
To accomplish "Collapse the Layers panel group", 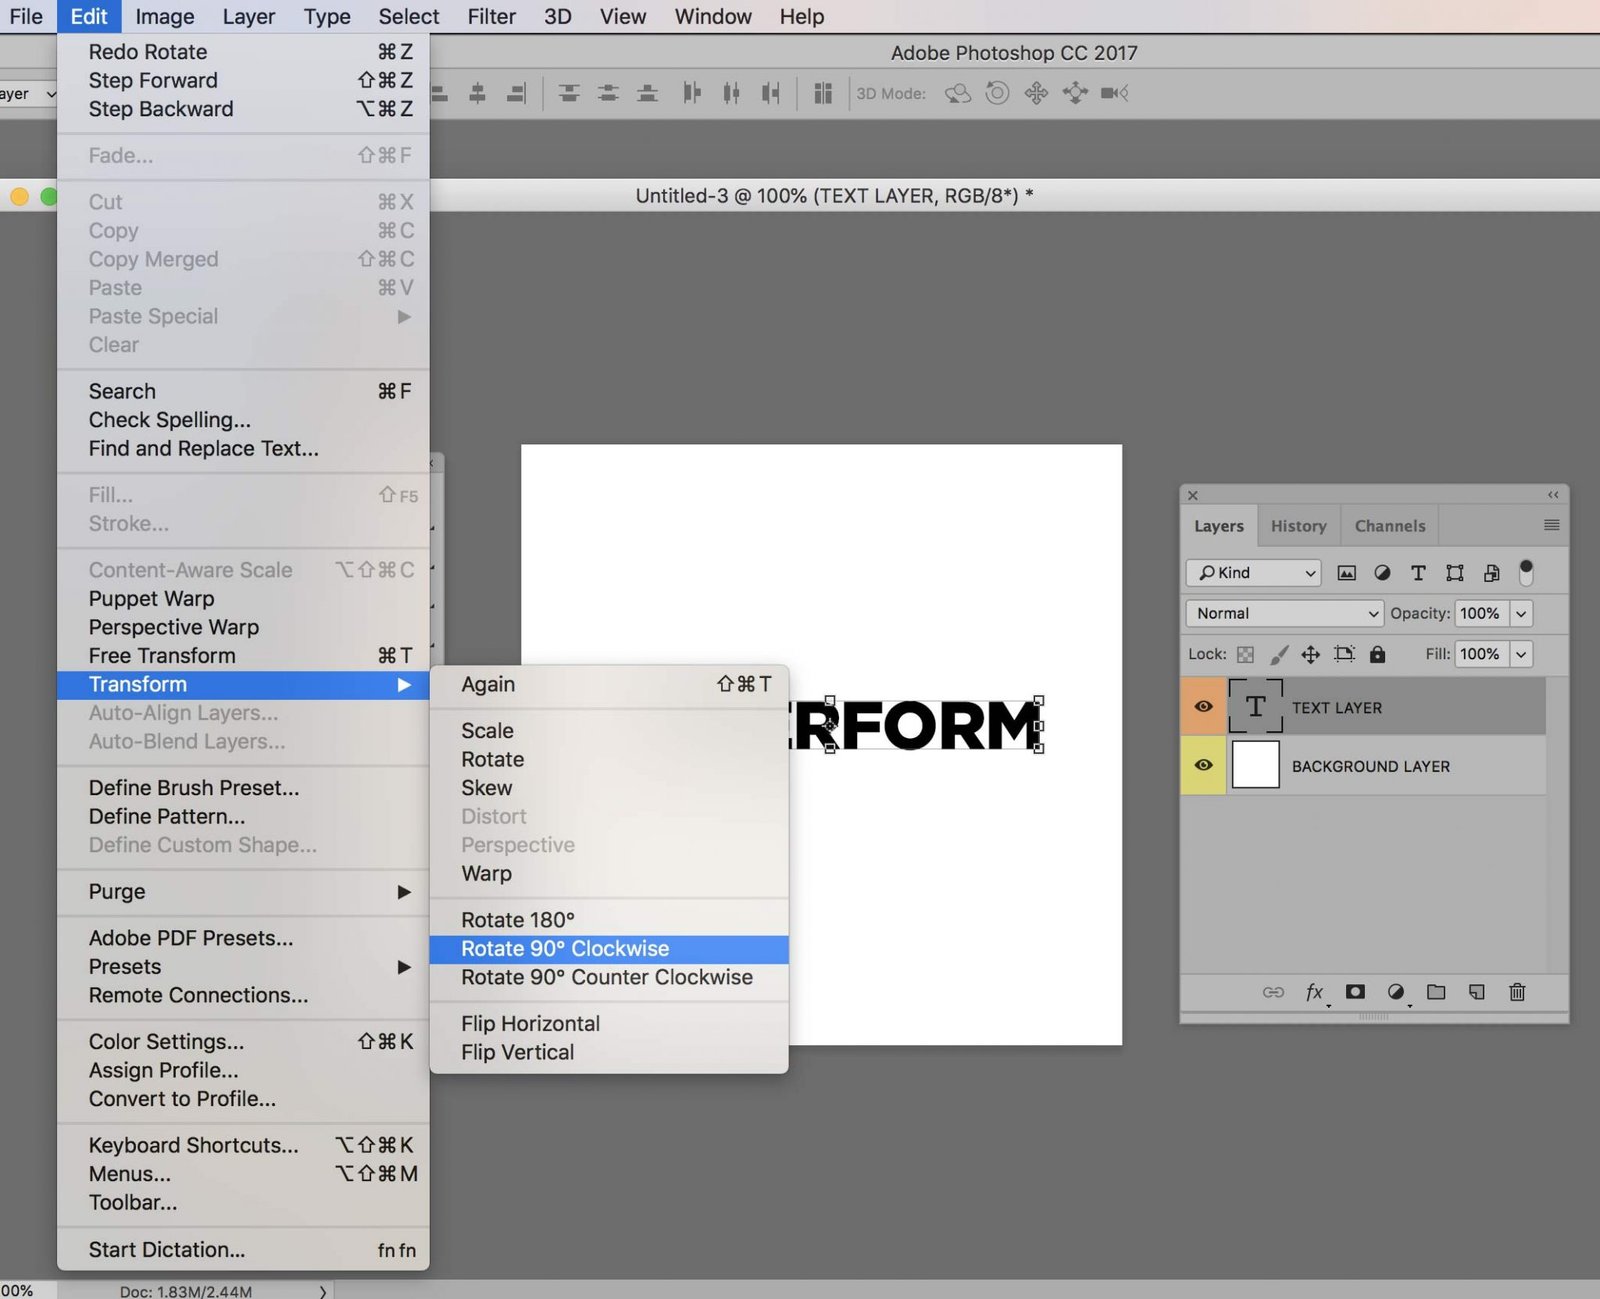I will click(1552, 495).
